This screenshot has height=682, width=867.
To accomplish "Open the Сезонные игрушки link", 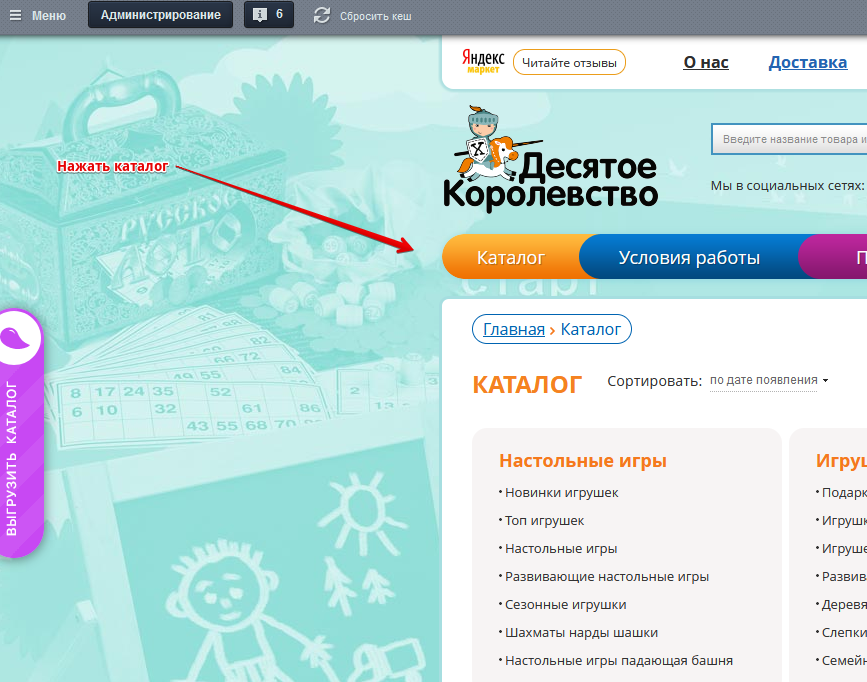I will (x=565, y=605).
